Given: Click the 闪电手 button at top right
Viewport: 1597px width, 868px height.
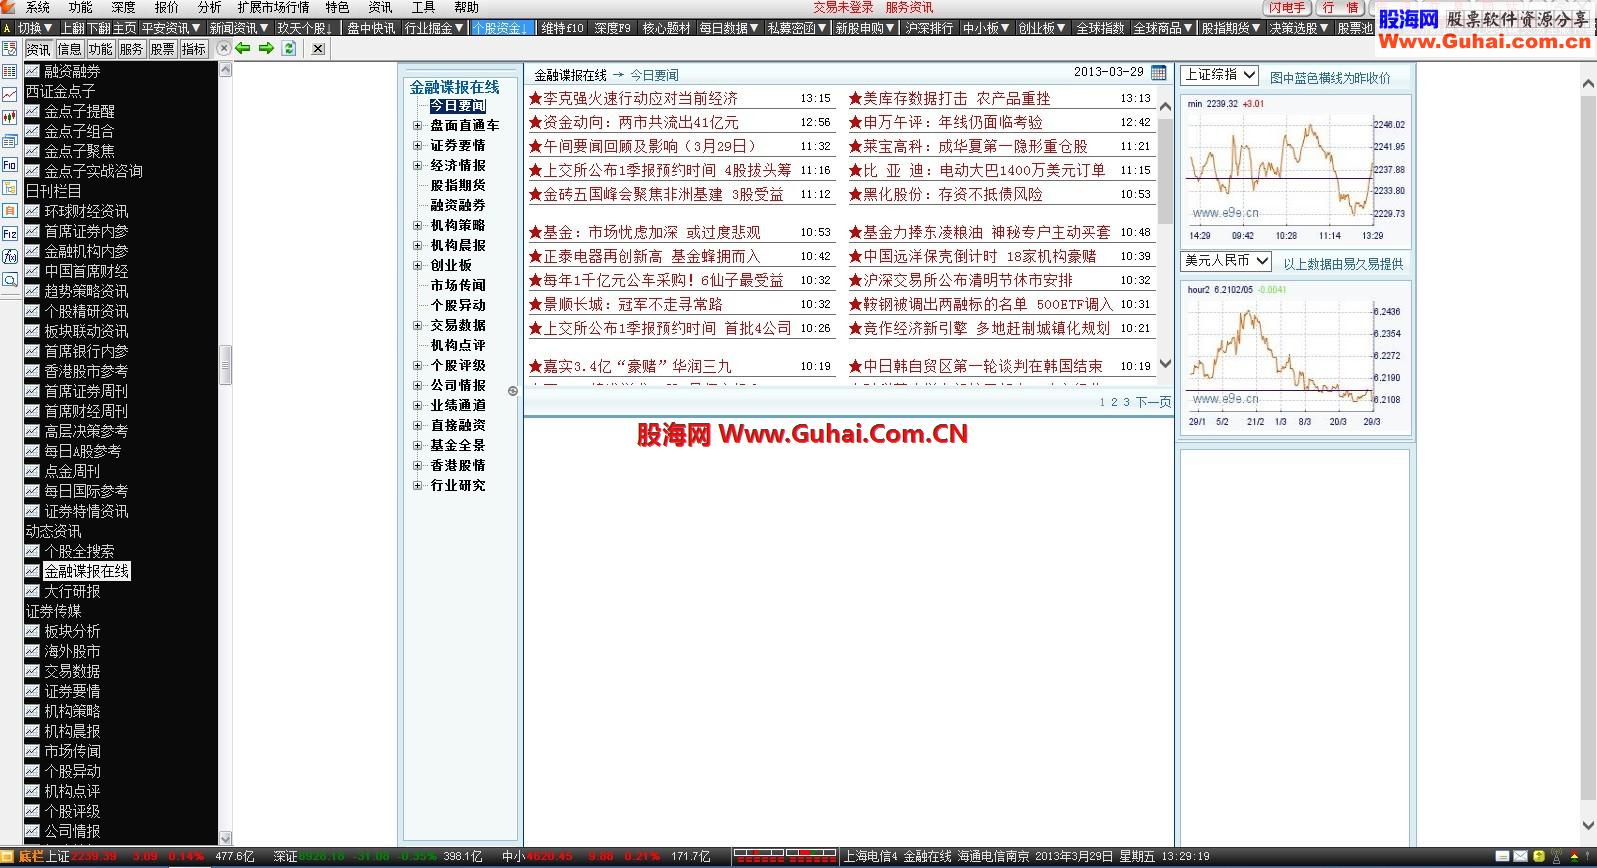Looking at the screenshot, I should tap(1287, 7).
